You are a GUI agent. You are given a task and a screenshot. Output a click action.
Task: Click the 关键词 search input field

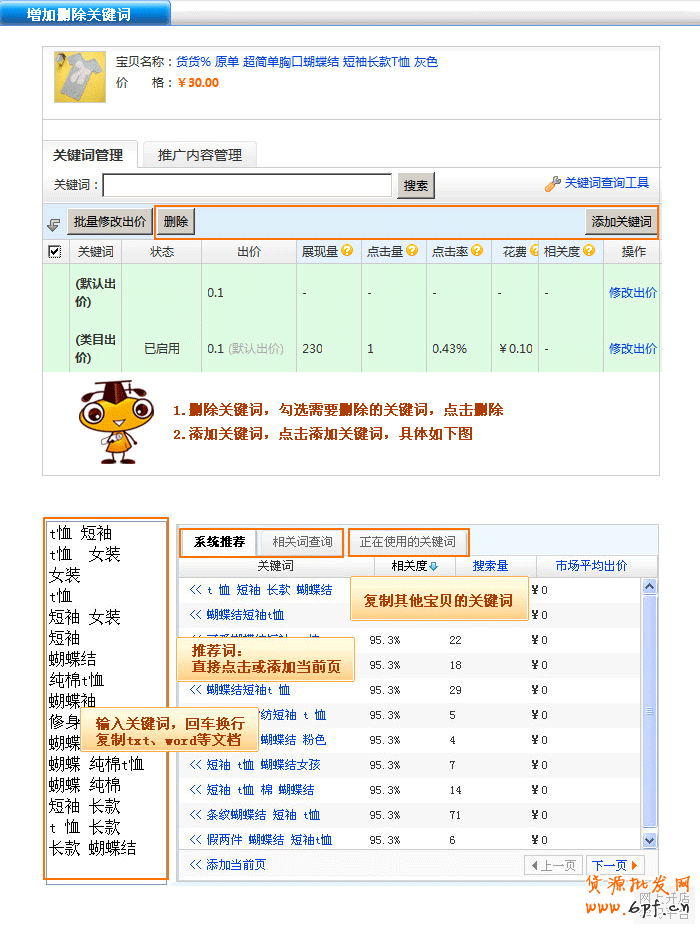coord(247,185)
